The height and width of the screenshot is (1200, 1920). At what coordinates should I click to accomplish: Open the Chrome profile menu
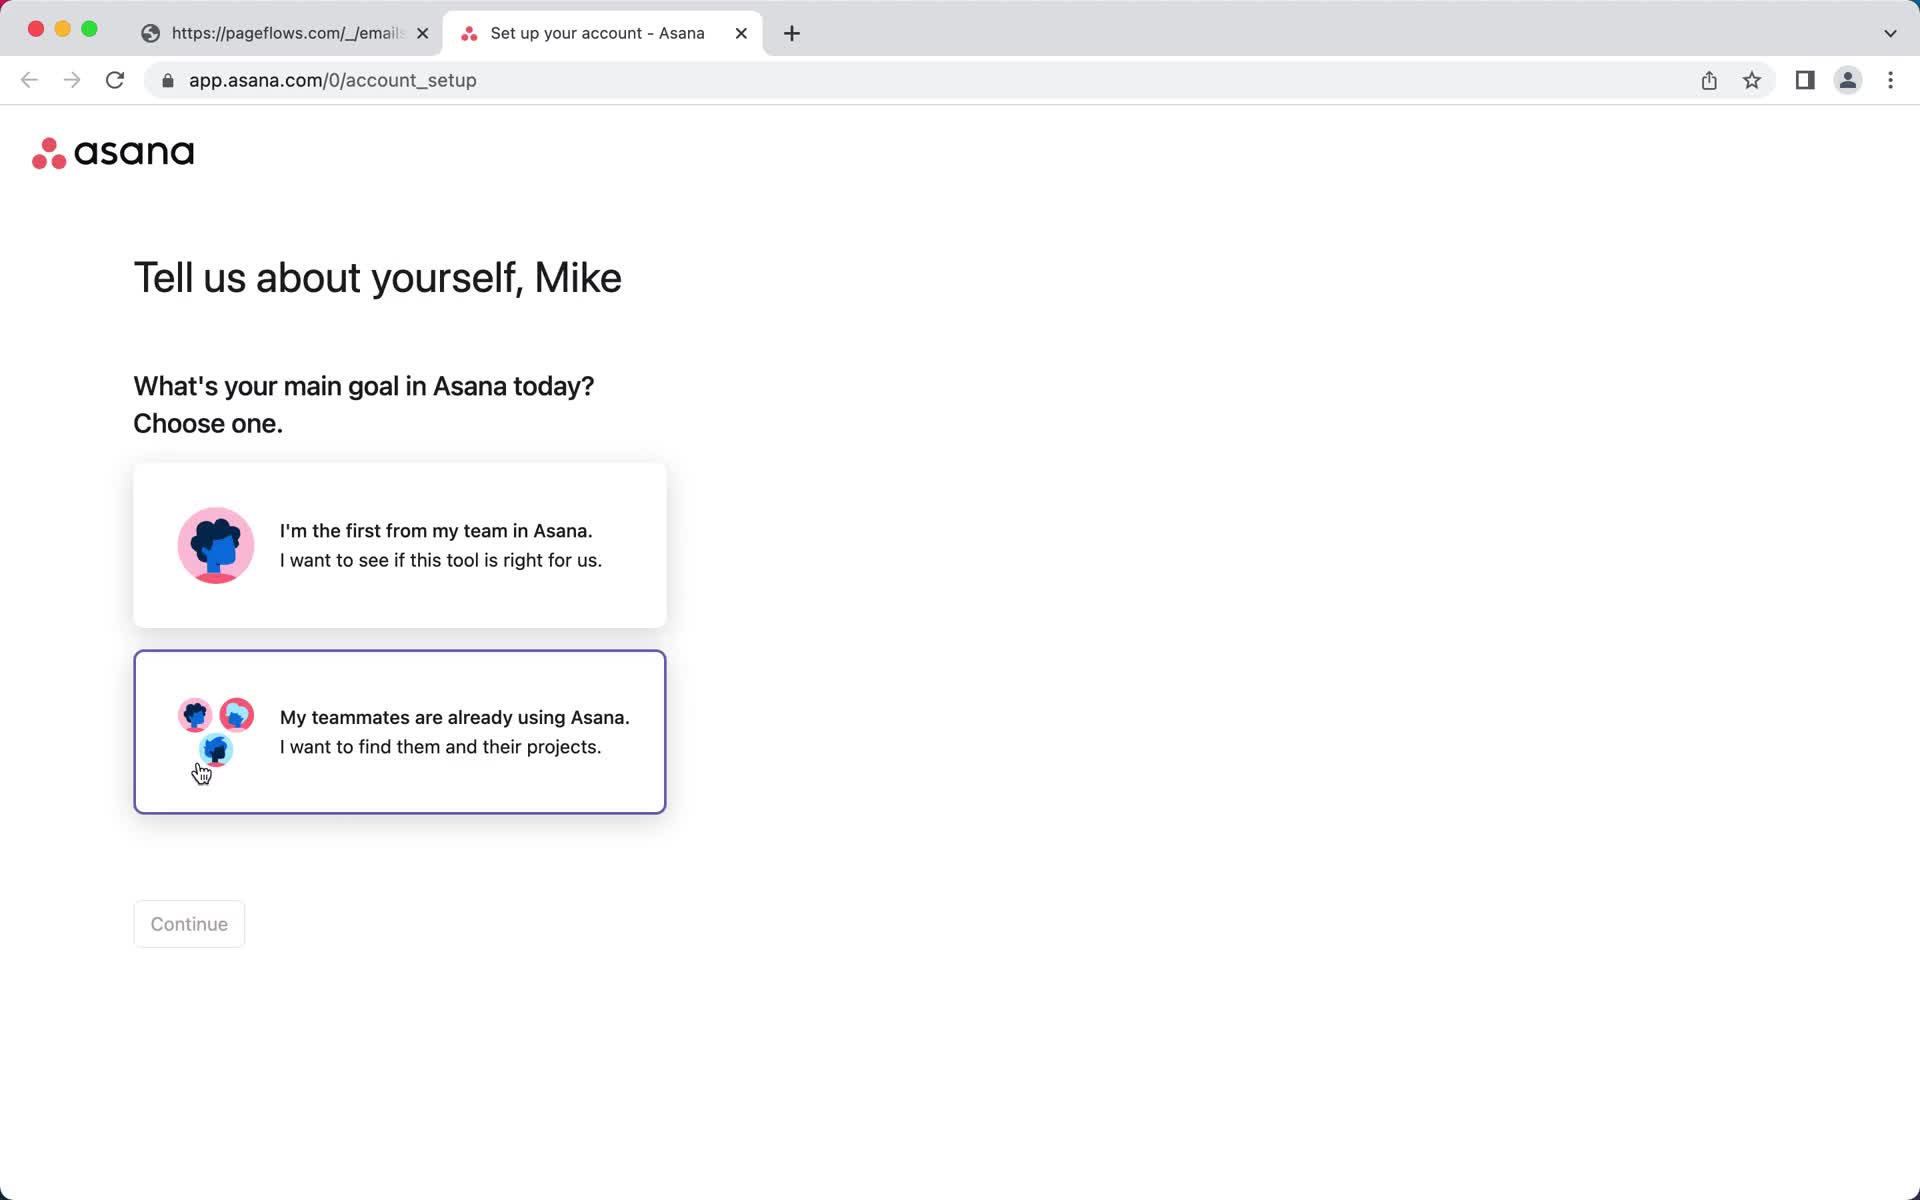click(1848, 80)
